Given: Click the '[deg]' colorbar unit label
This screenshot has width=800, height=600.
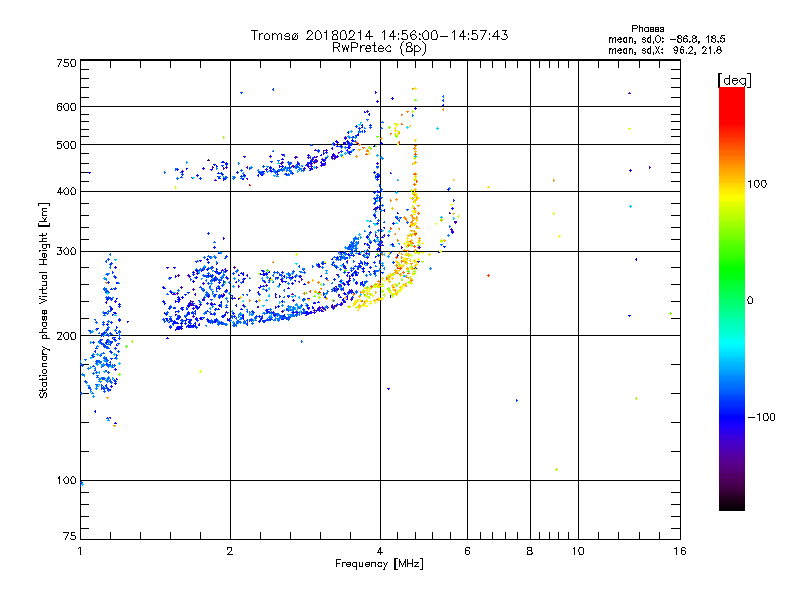Looking at the screenshot, I should click(734, 80).
